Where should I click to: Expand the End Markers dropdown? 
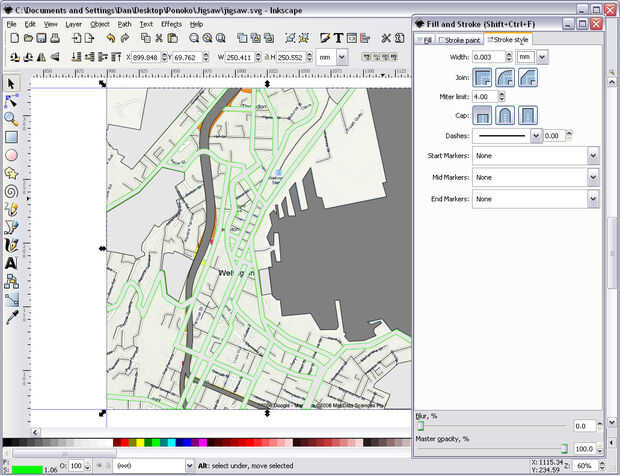(593, 199)
